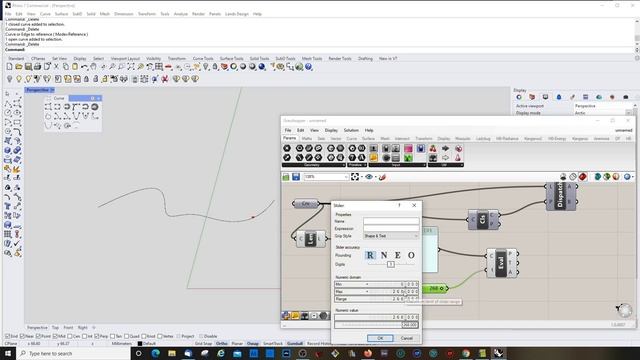The image size is (640, 360).
Task: Expand the Util panel dropdown bar
Action: click(x=445, y=165)
